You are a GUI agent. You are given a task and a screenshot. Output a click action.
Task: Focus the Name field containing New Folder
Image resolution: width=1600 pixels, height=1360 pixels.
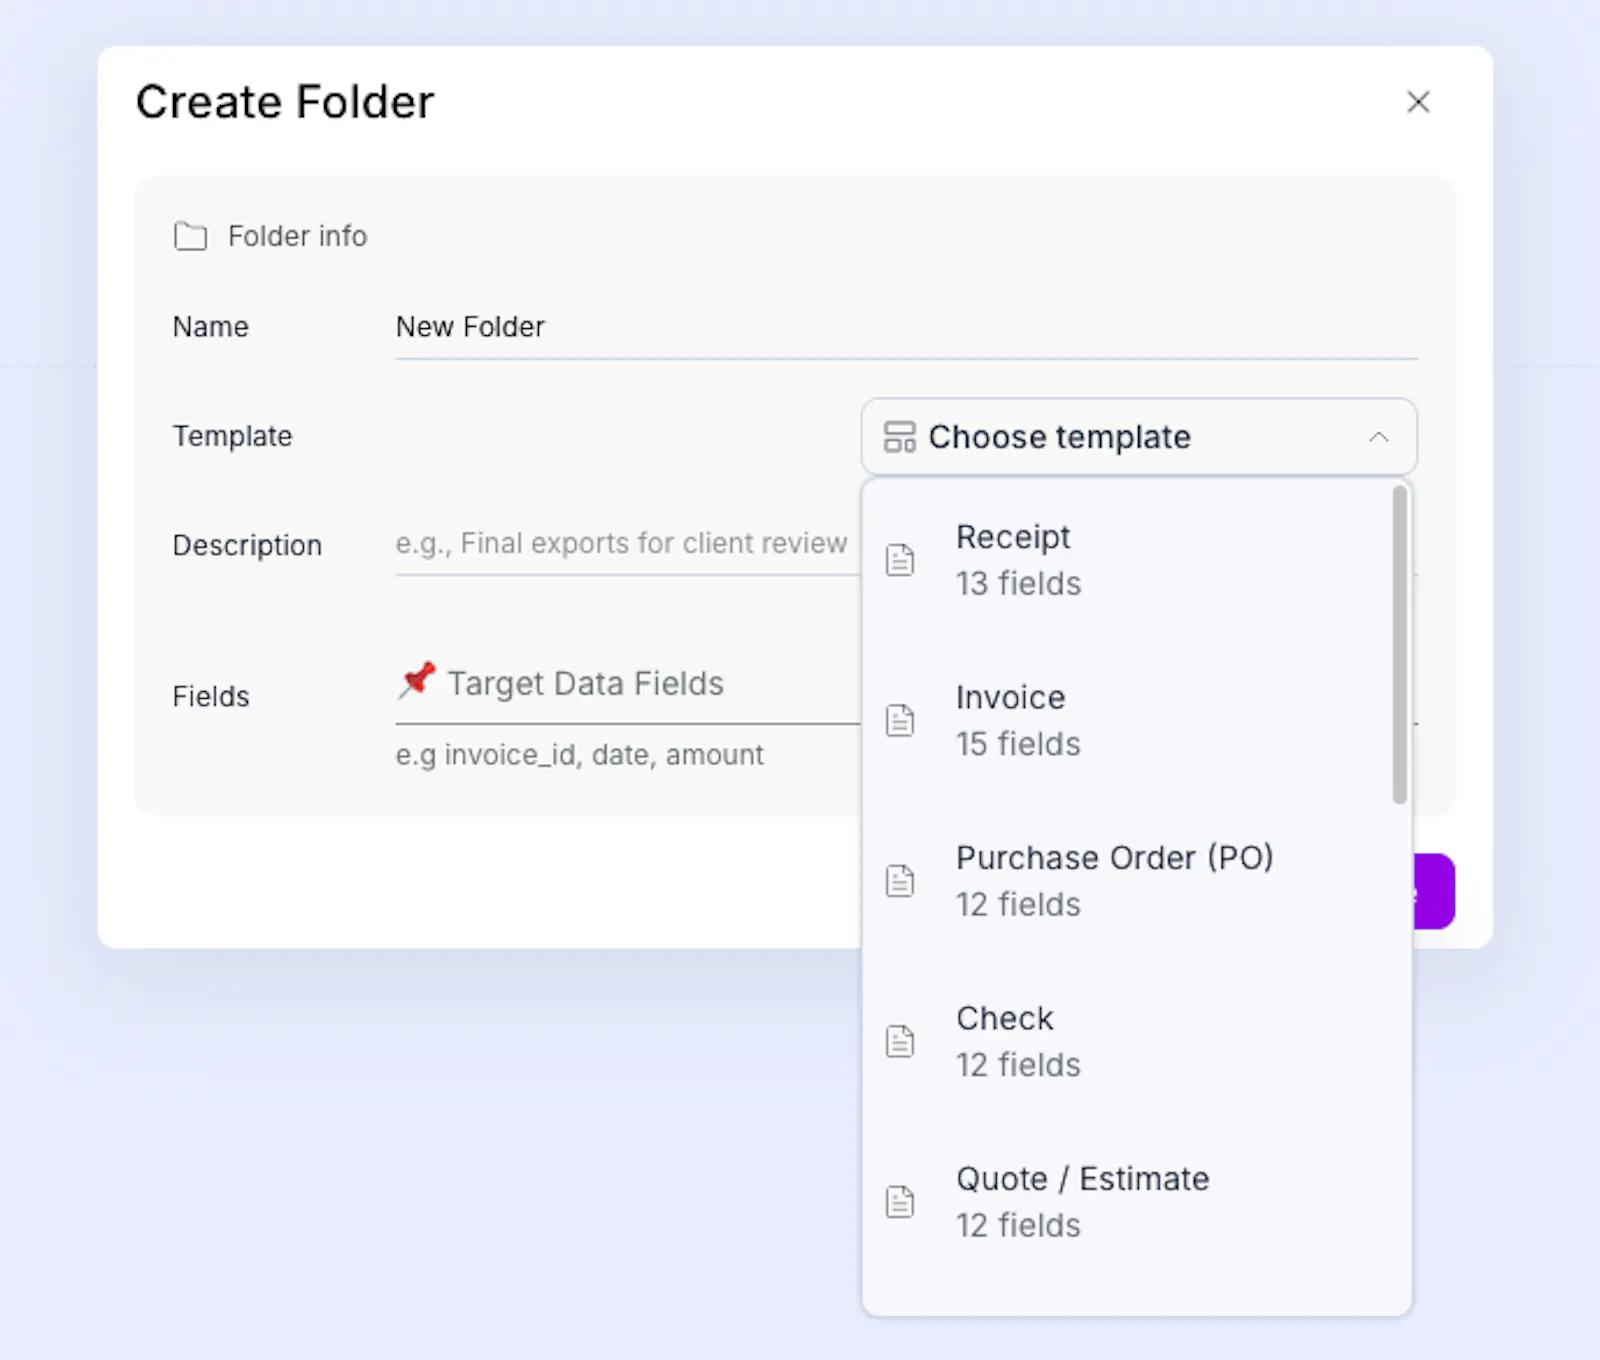(906, 328)
